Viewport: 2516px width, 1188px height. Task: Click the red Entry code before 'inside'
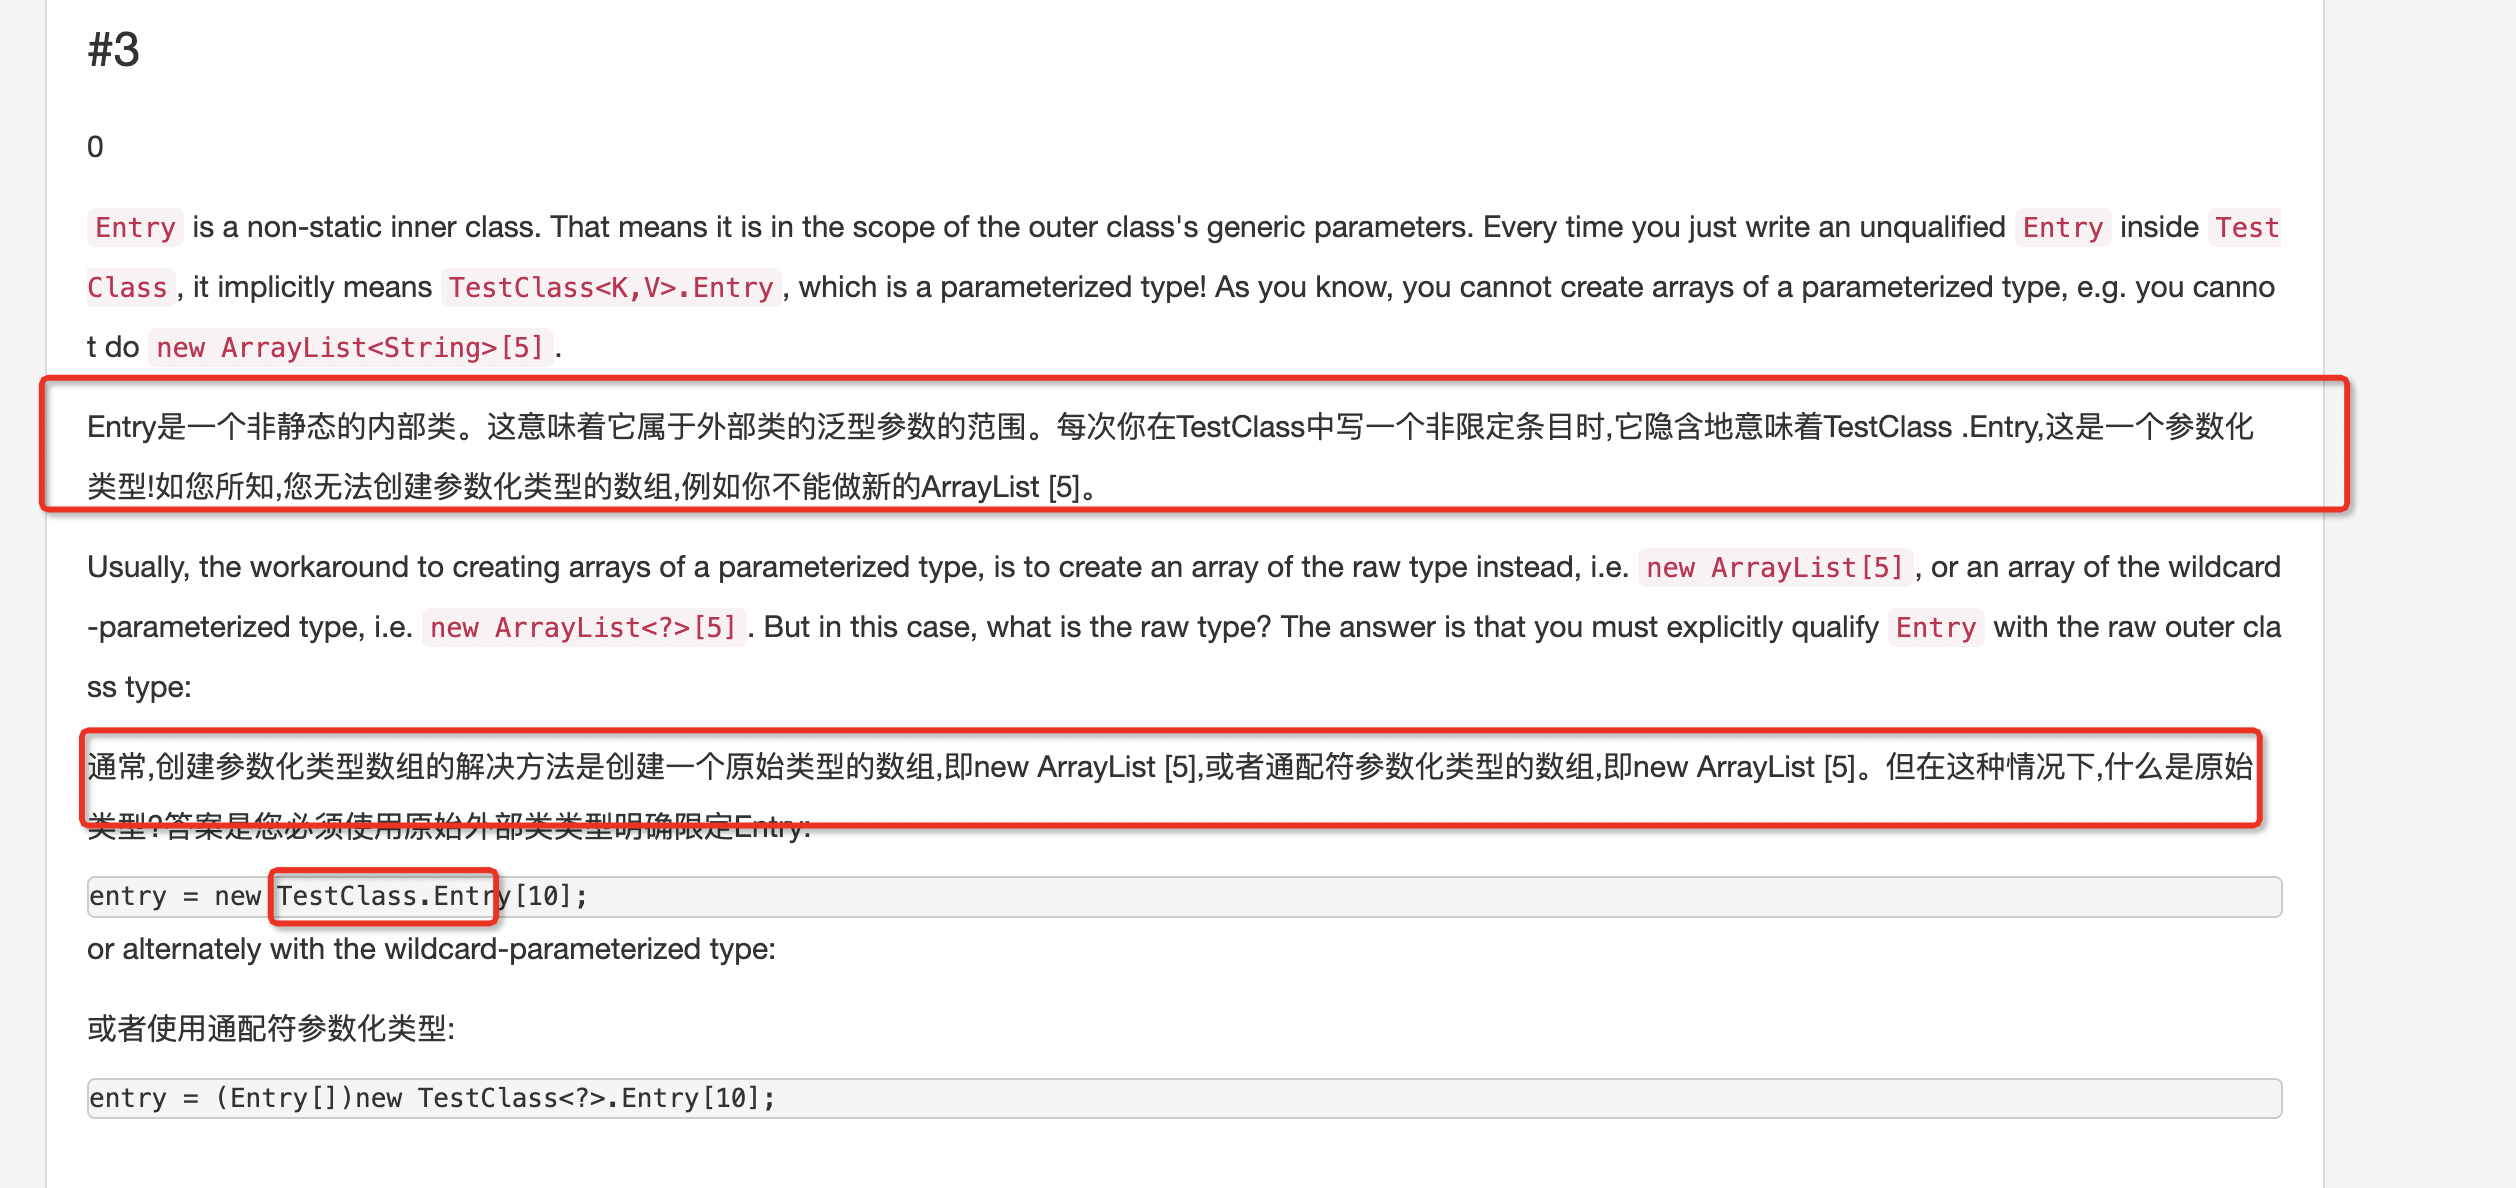coord(2062,228)
